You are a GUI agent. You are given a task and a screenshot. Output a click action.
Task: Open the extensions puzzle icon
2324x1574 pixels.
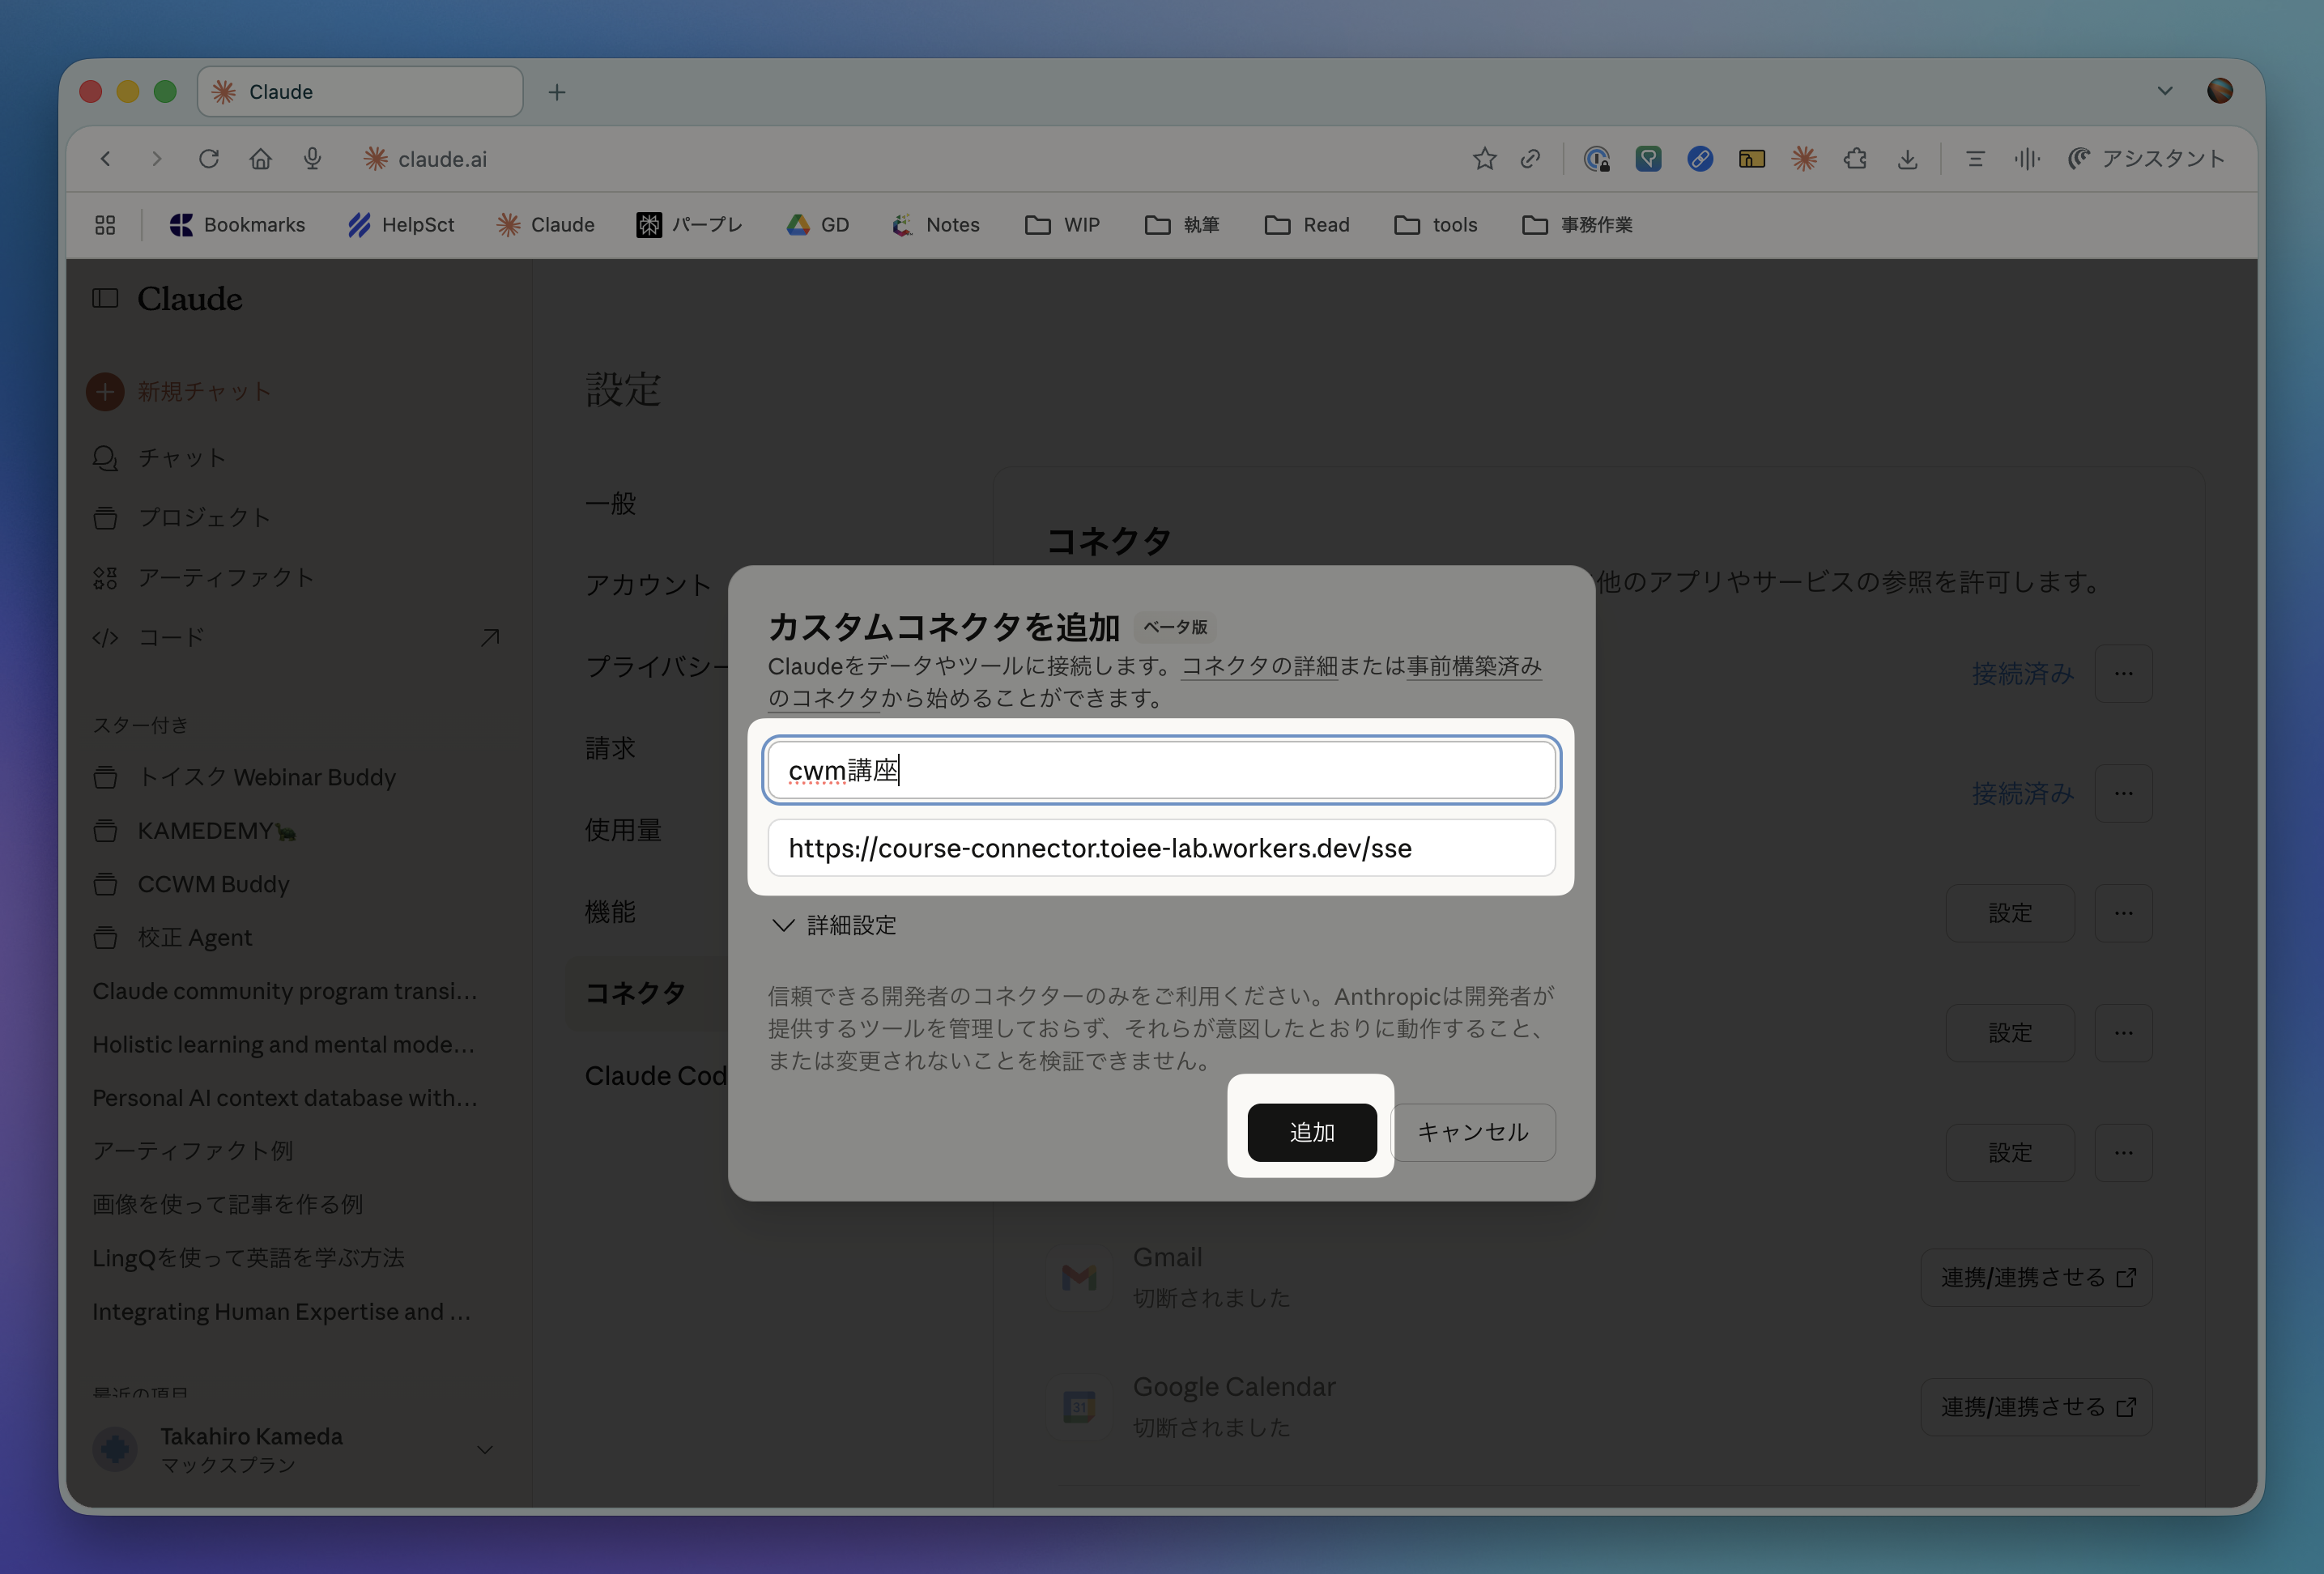pyautogui.click(x=1856, y=159)
